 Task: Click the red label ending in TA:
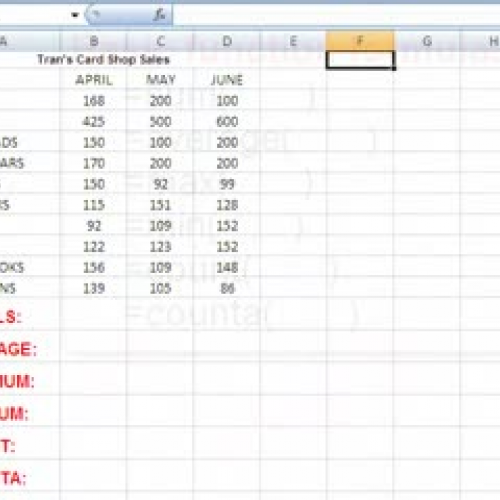(13, 478)
